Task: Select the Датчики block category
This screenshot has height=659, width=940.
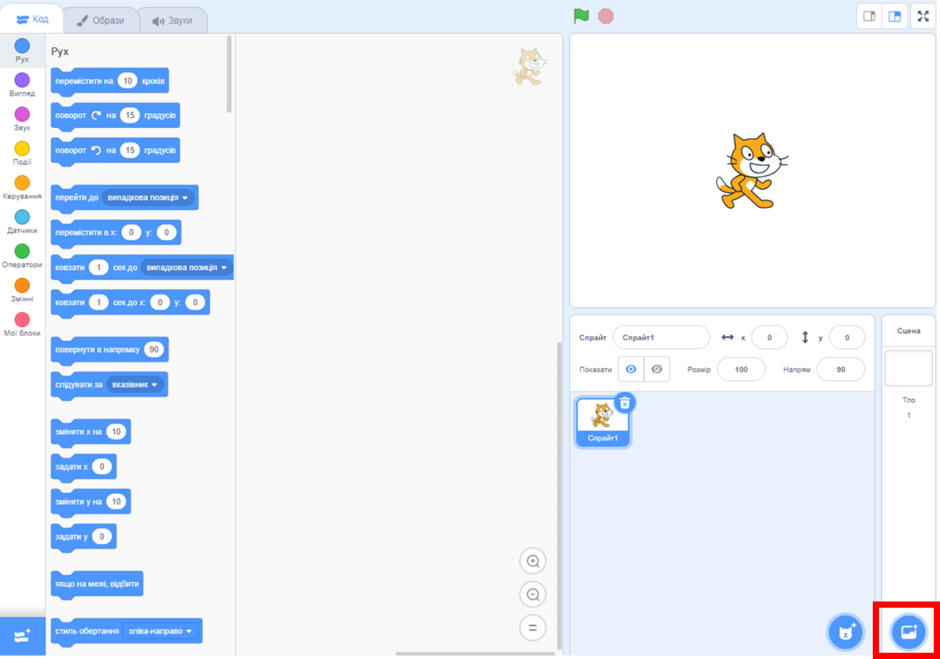Action: (22, 221)
